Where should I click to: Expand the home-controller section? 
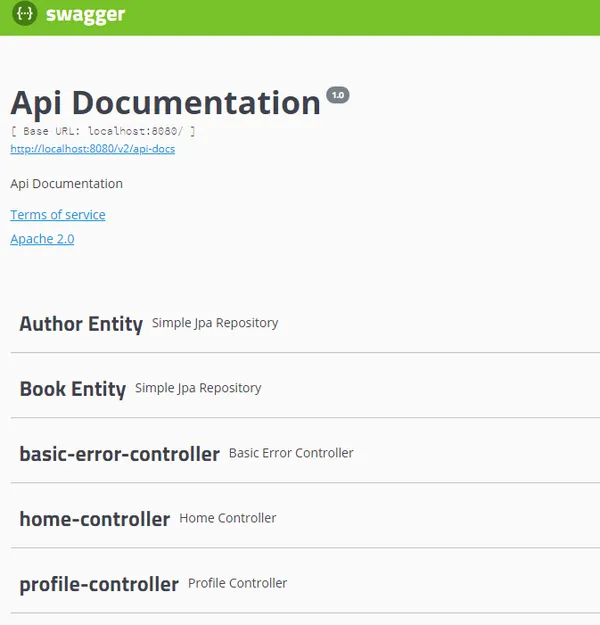94,519
